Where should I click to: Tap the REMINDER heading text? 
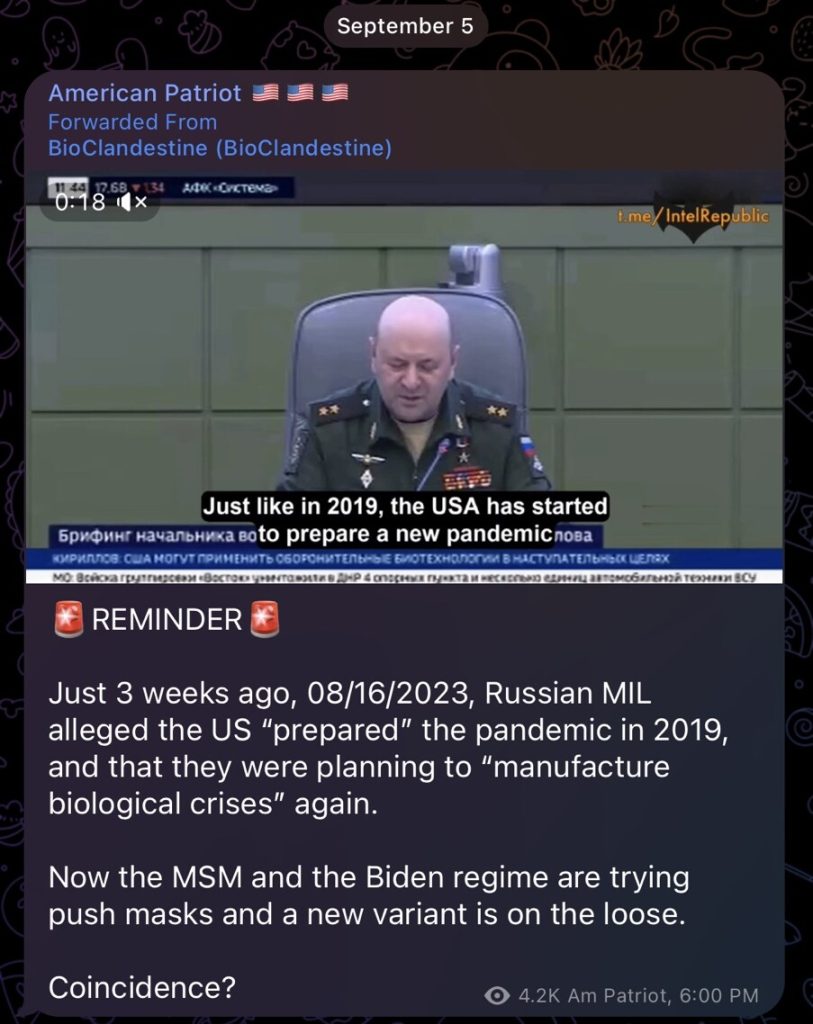[x=167, y=620]
